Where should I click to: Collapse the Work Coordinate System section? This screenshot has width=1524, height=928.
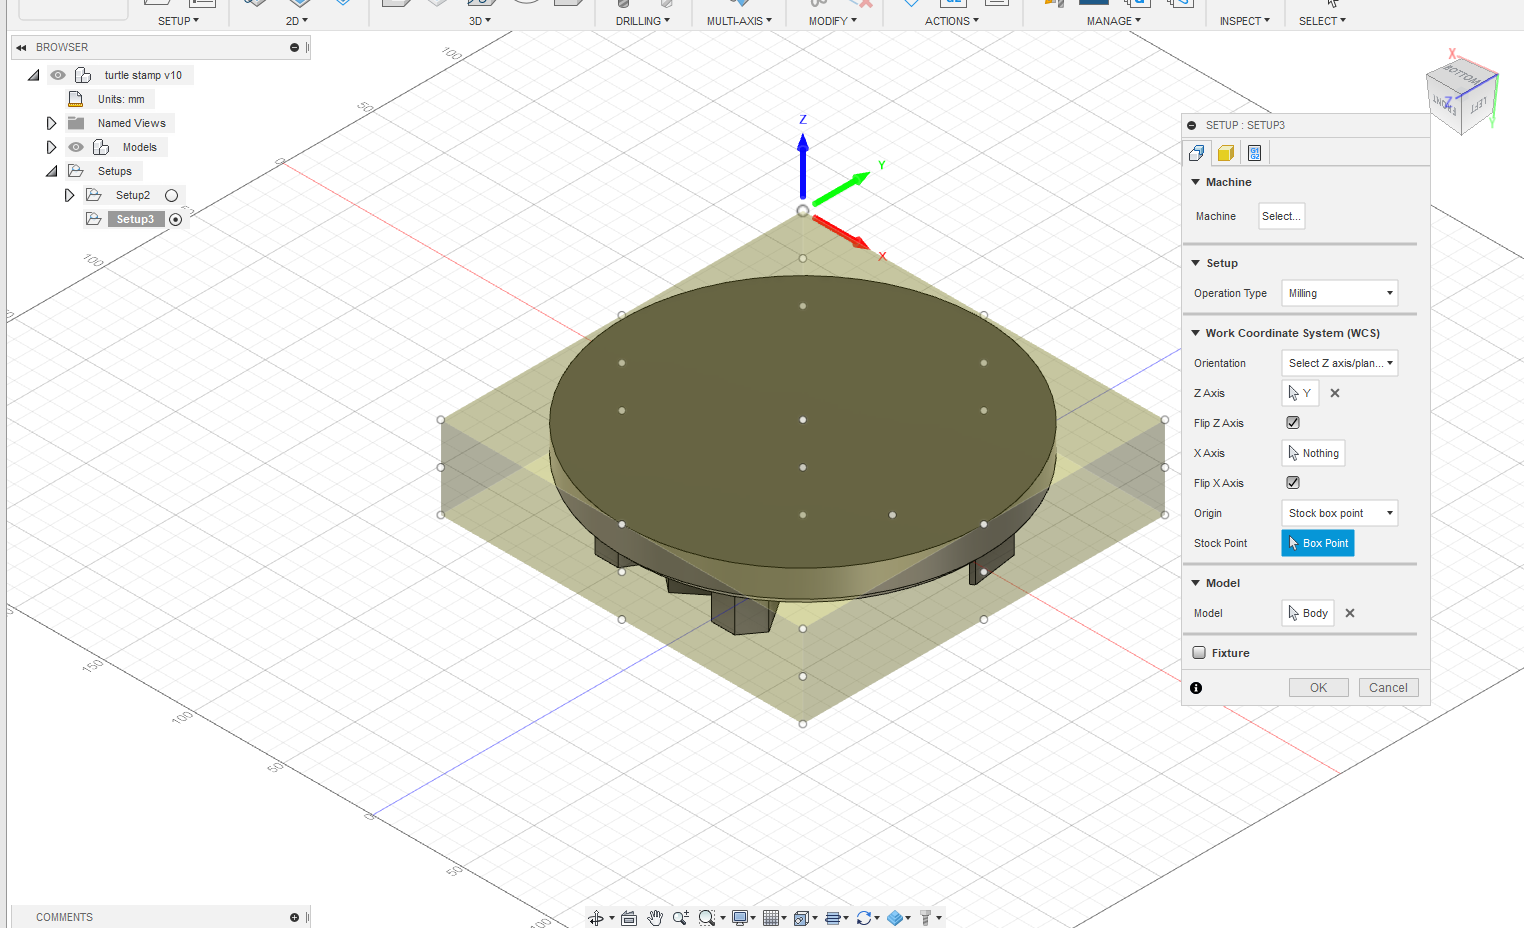point(1196,333)
